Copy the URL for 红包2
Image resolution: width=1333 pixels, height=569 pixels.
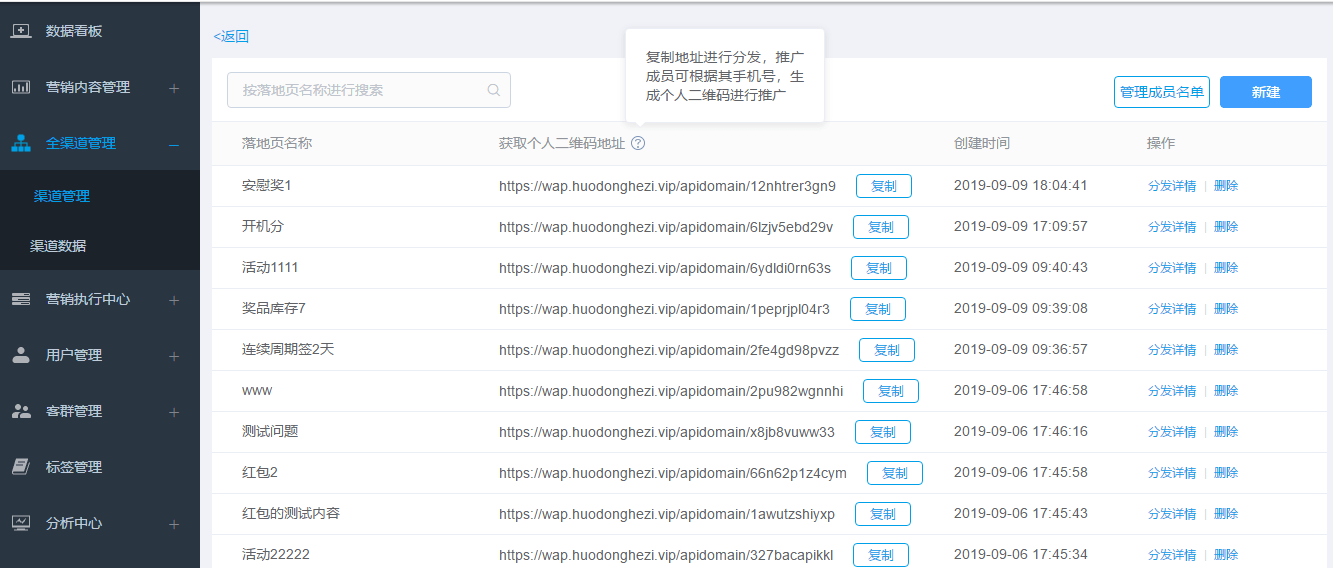pos(895,473)
